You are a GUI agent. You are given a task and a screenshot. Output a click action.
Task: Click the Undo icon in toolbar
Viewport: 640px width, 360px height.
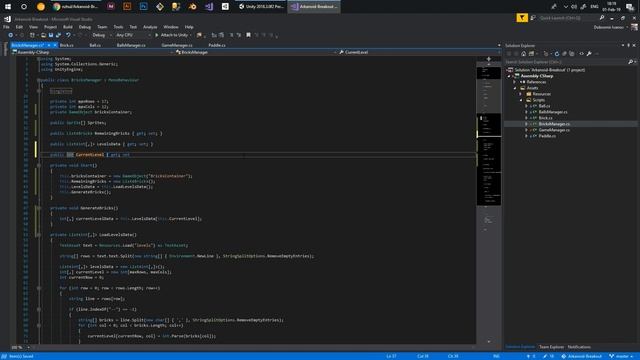coord(68,36)
